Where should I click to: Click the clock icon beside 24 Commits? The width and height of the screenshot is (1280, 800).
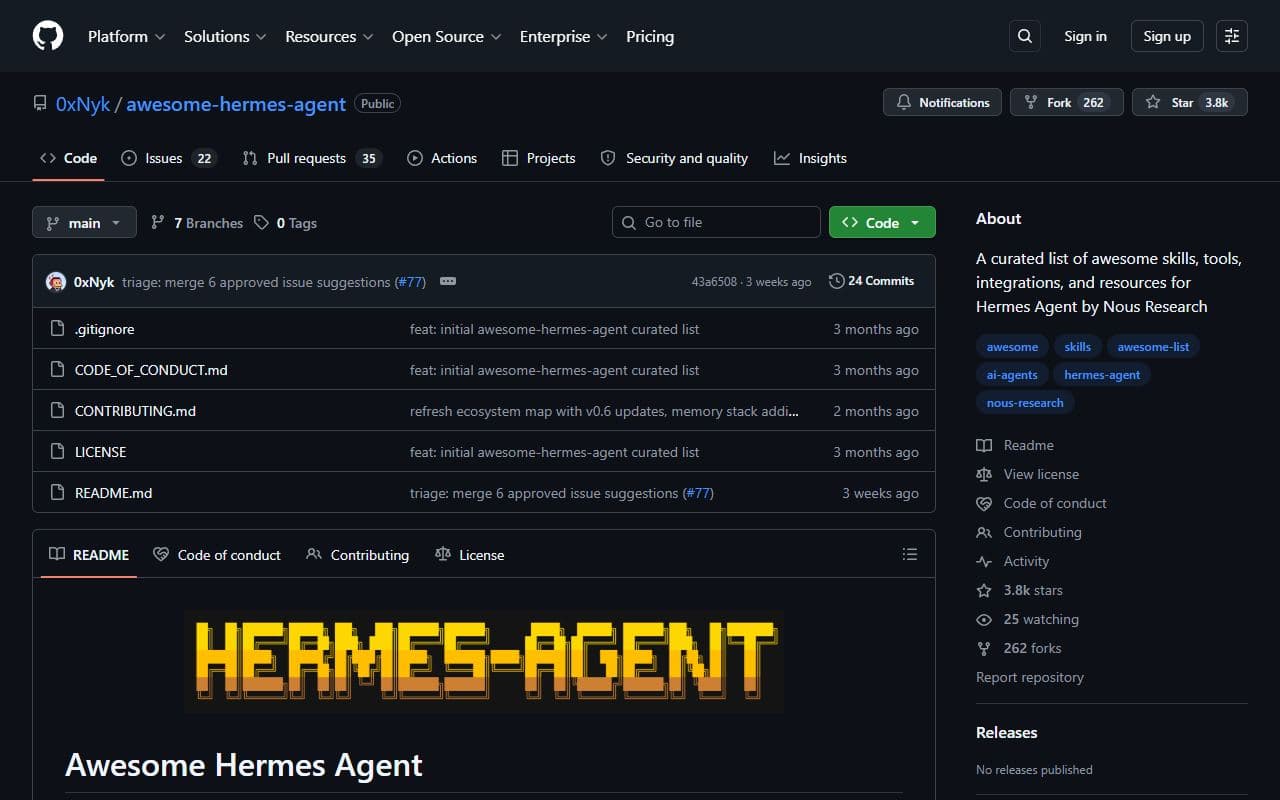pos(837,281)
